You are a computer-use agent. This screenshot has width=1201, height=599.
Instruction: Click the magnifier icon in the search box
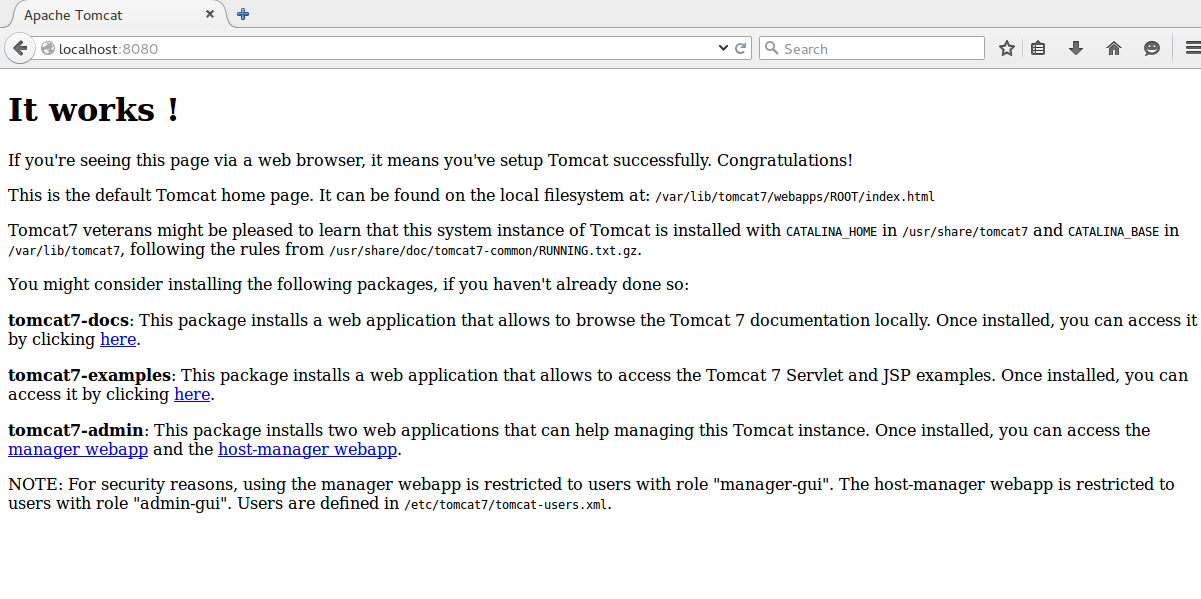(x=771, y=48)
